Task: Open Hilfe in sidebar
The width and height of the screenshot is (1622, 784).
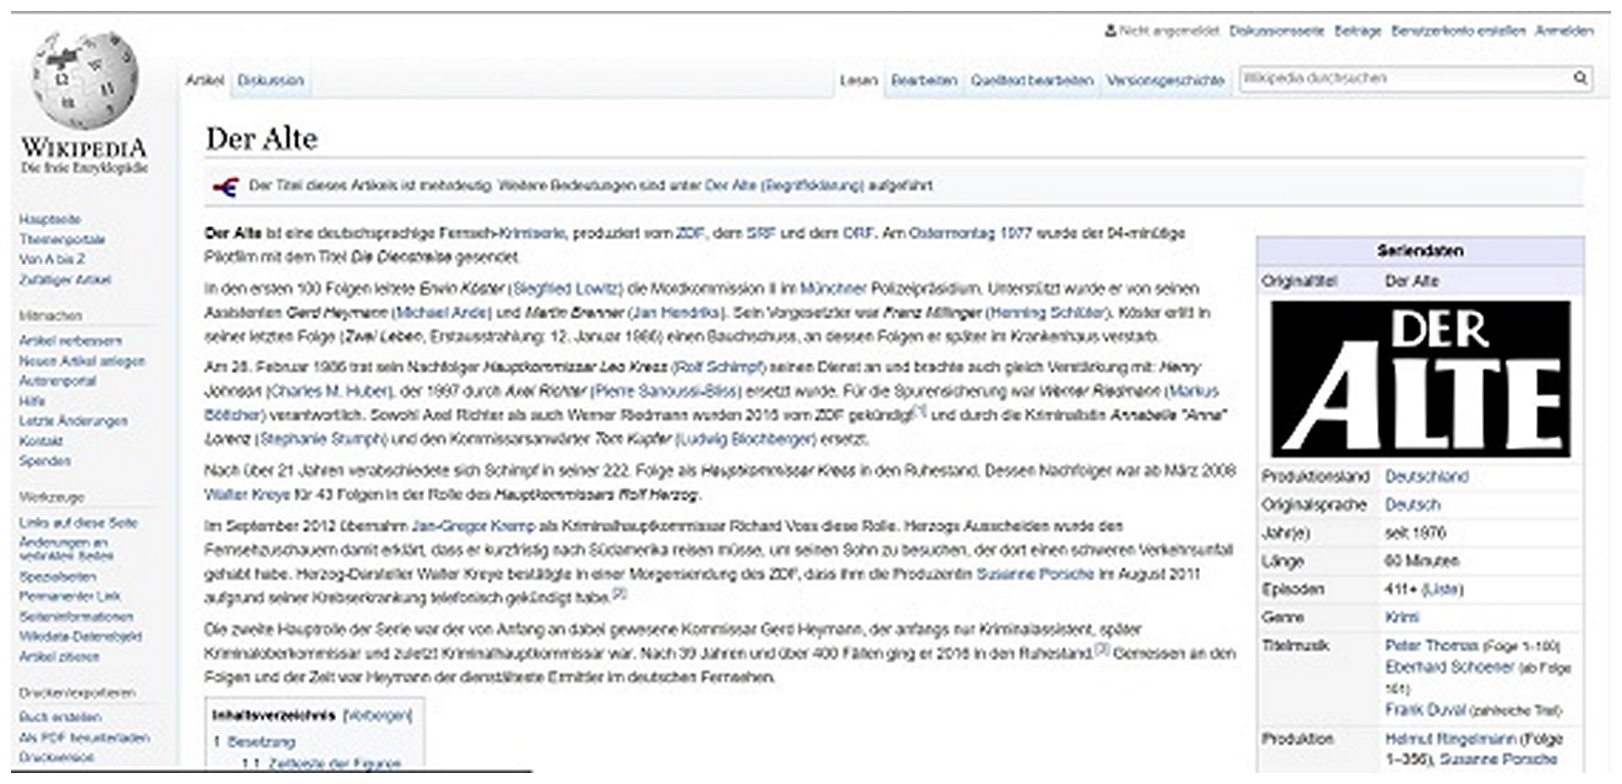Action: 32,401
